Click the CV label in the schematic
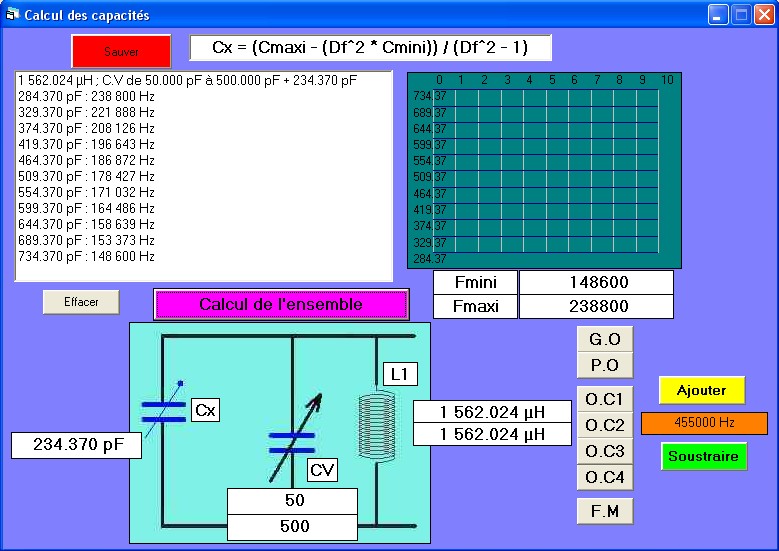Screen dimensions: 779x551 (322, 470)
